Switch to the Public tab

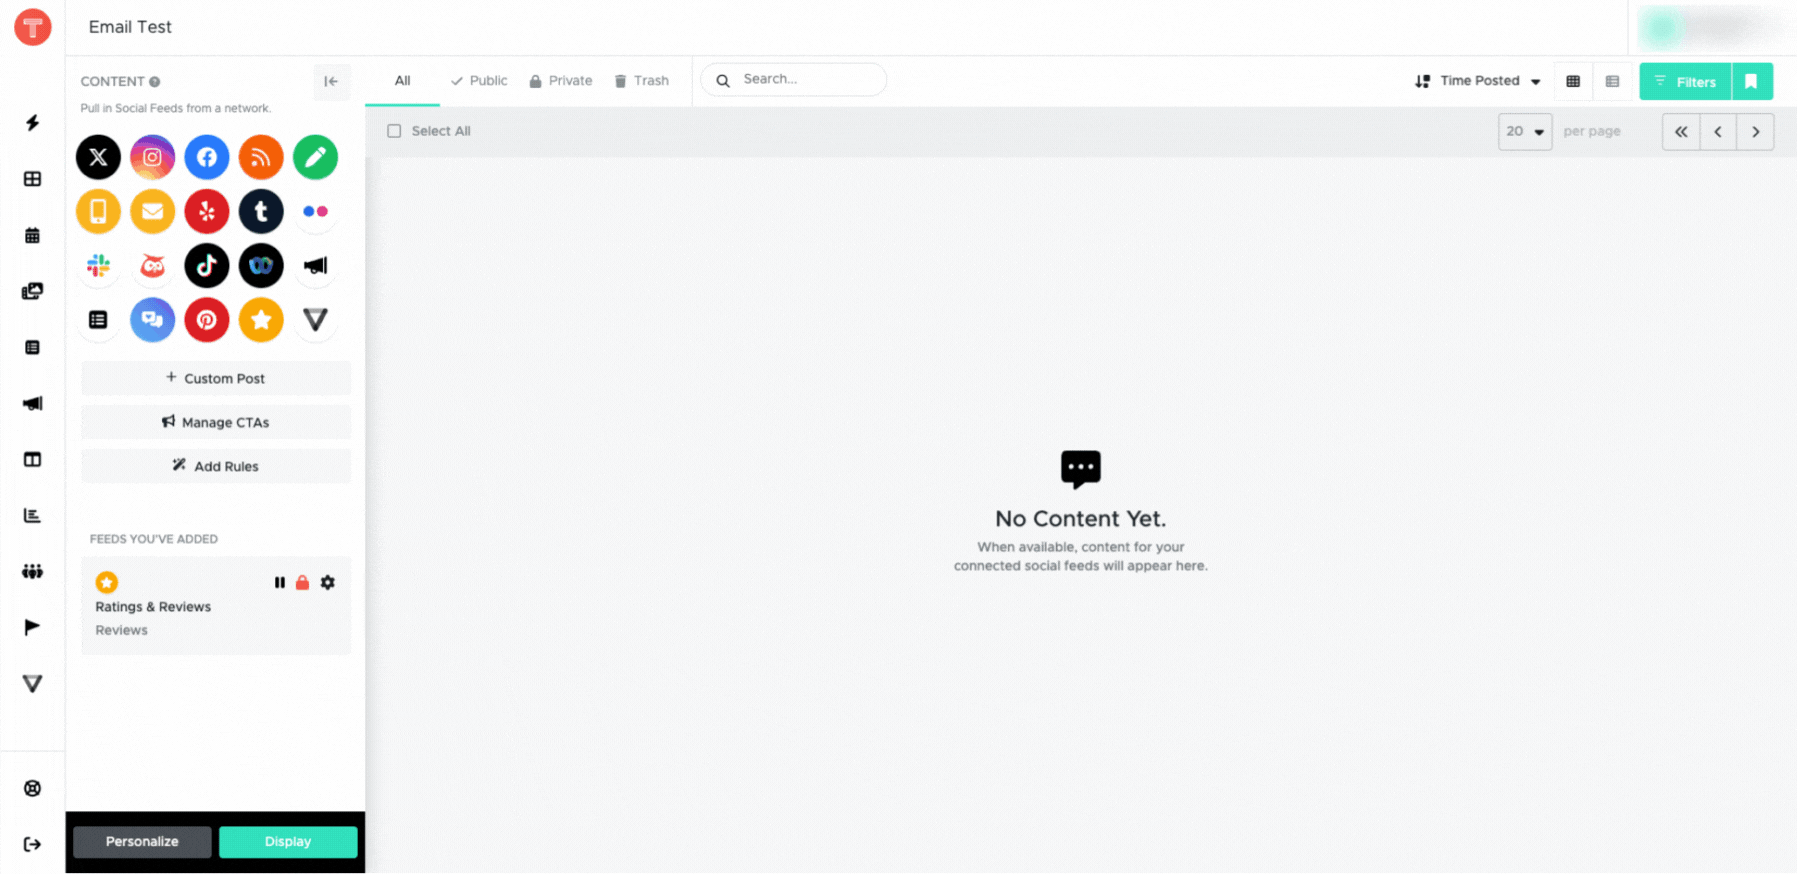pyautogui.click(x=479, y=81)
